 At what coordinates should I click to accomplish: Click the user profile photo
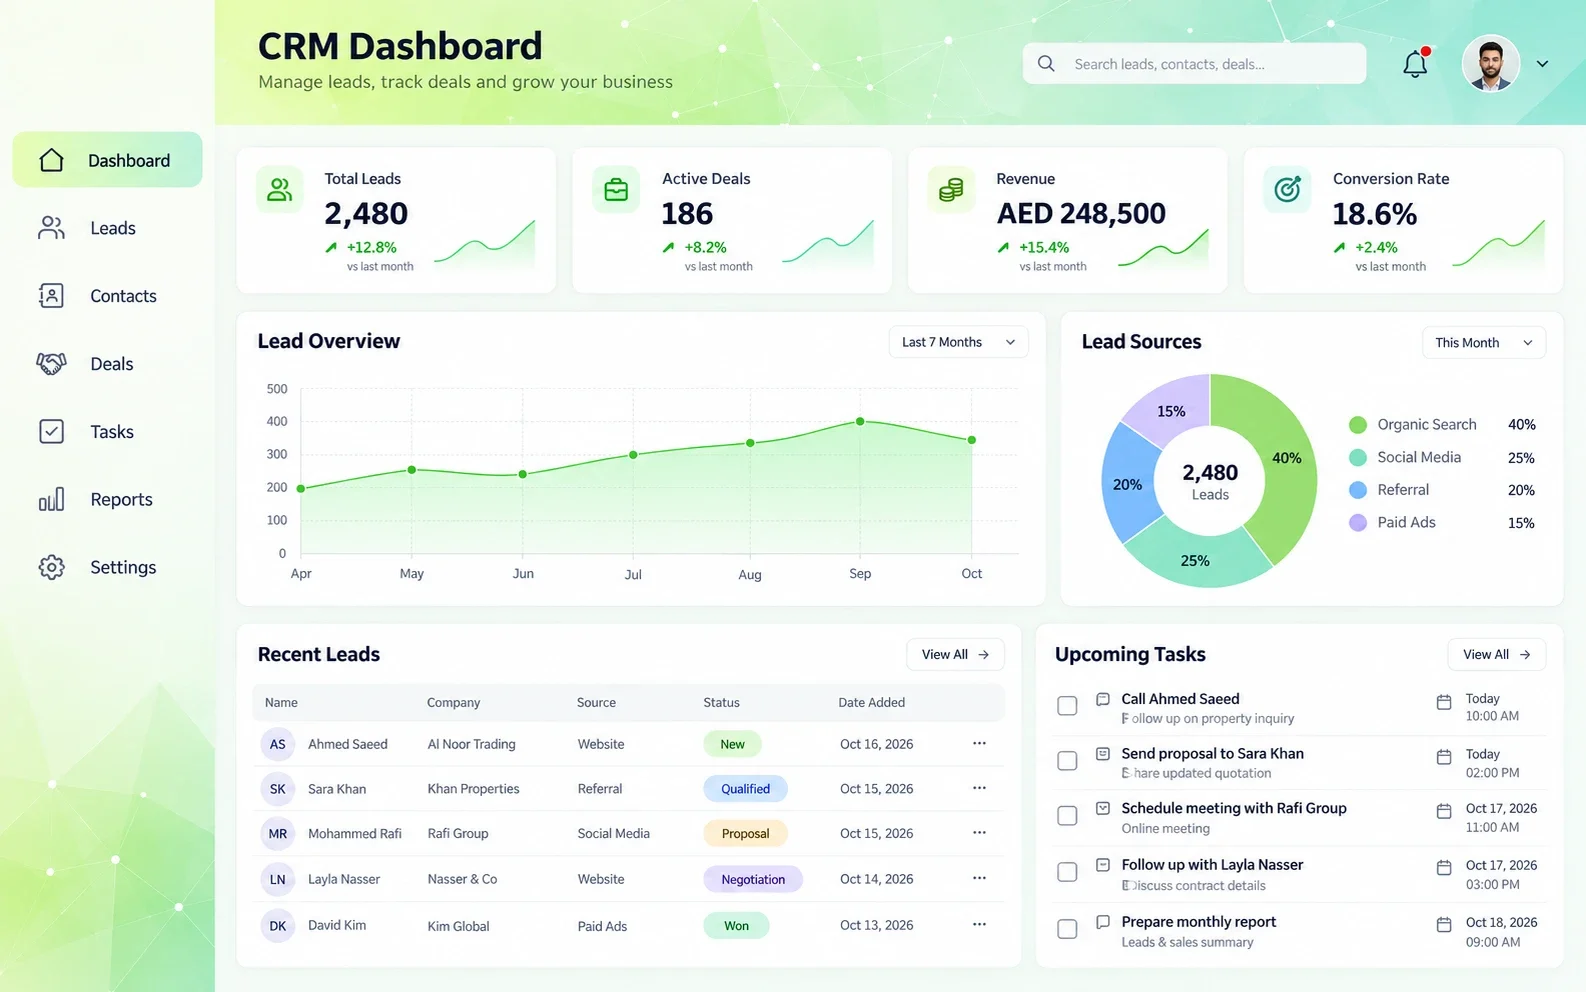click(x=1491, y=64)
